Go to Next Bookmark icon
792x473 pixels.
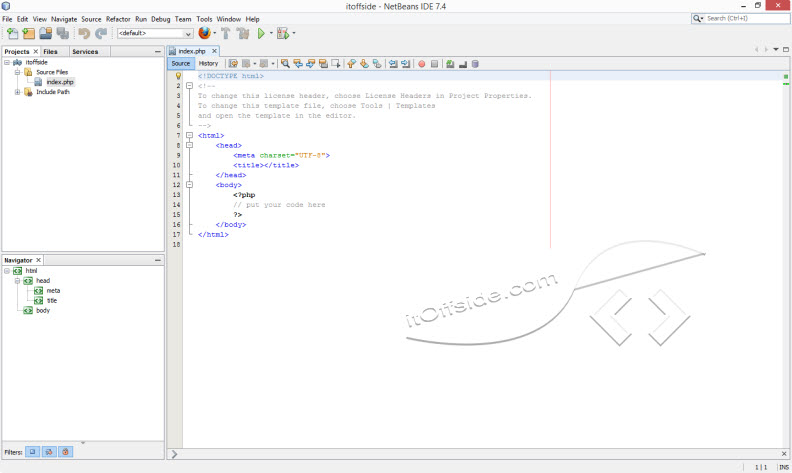364,64
